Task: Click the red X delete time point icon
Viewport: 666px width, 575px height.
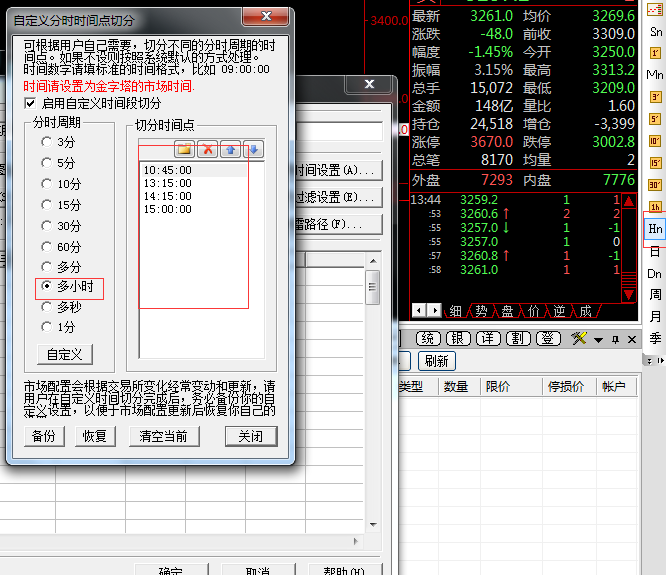Action: coord(208,150)
